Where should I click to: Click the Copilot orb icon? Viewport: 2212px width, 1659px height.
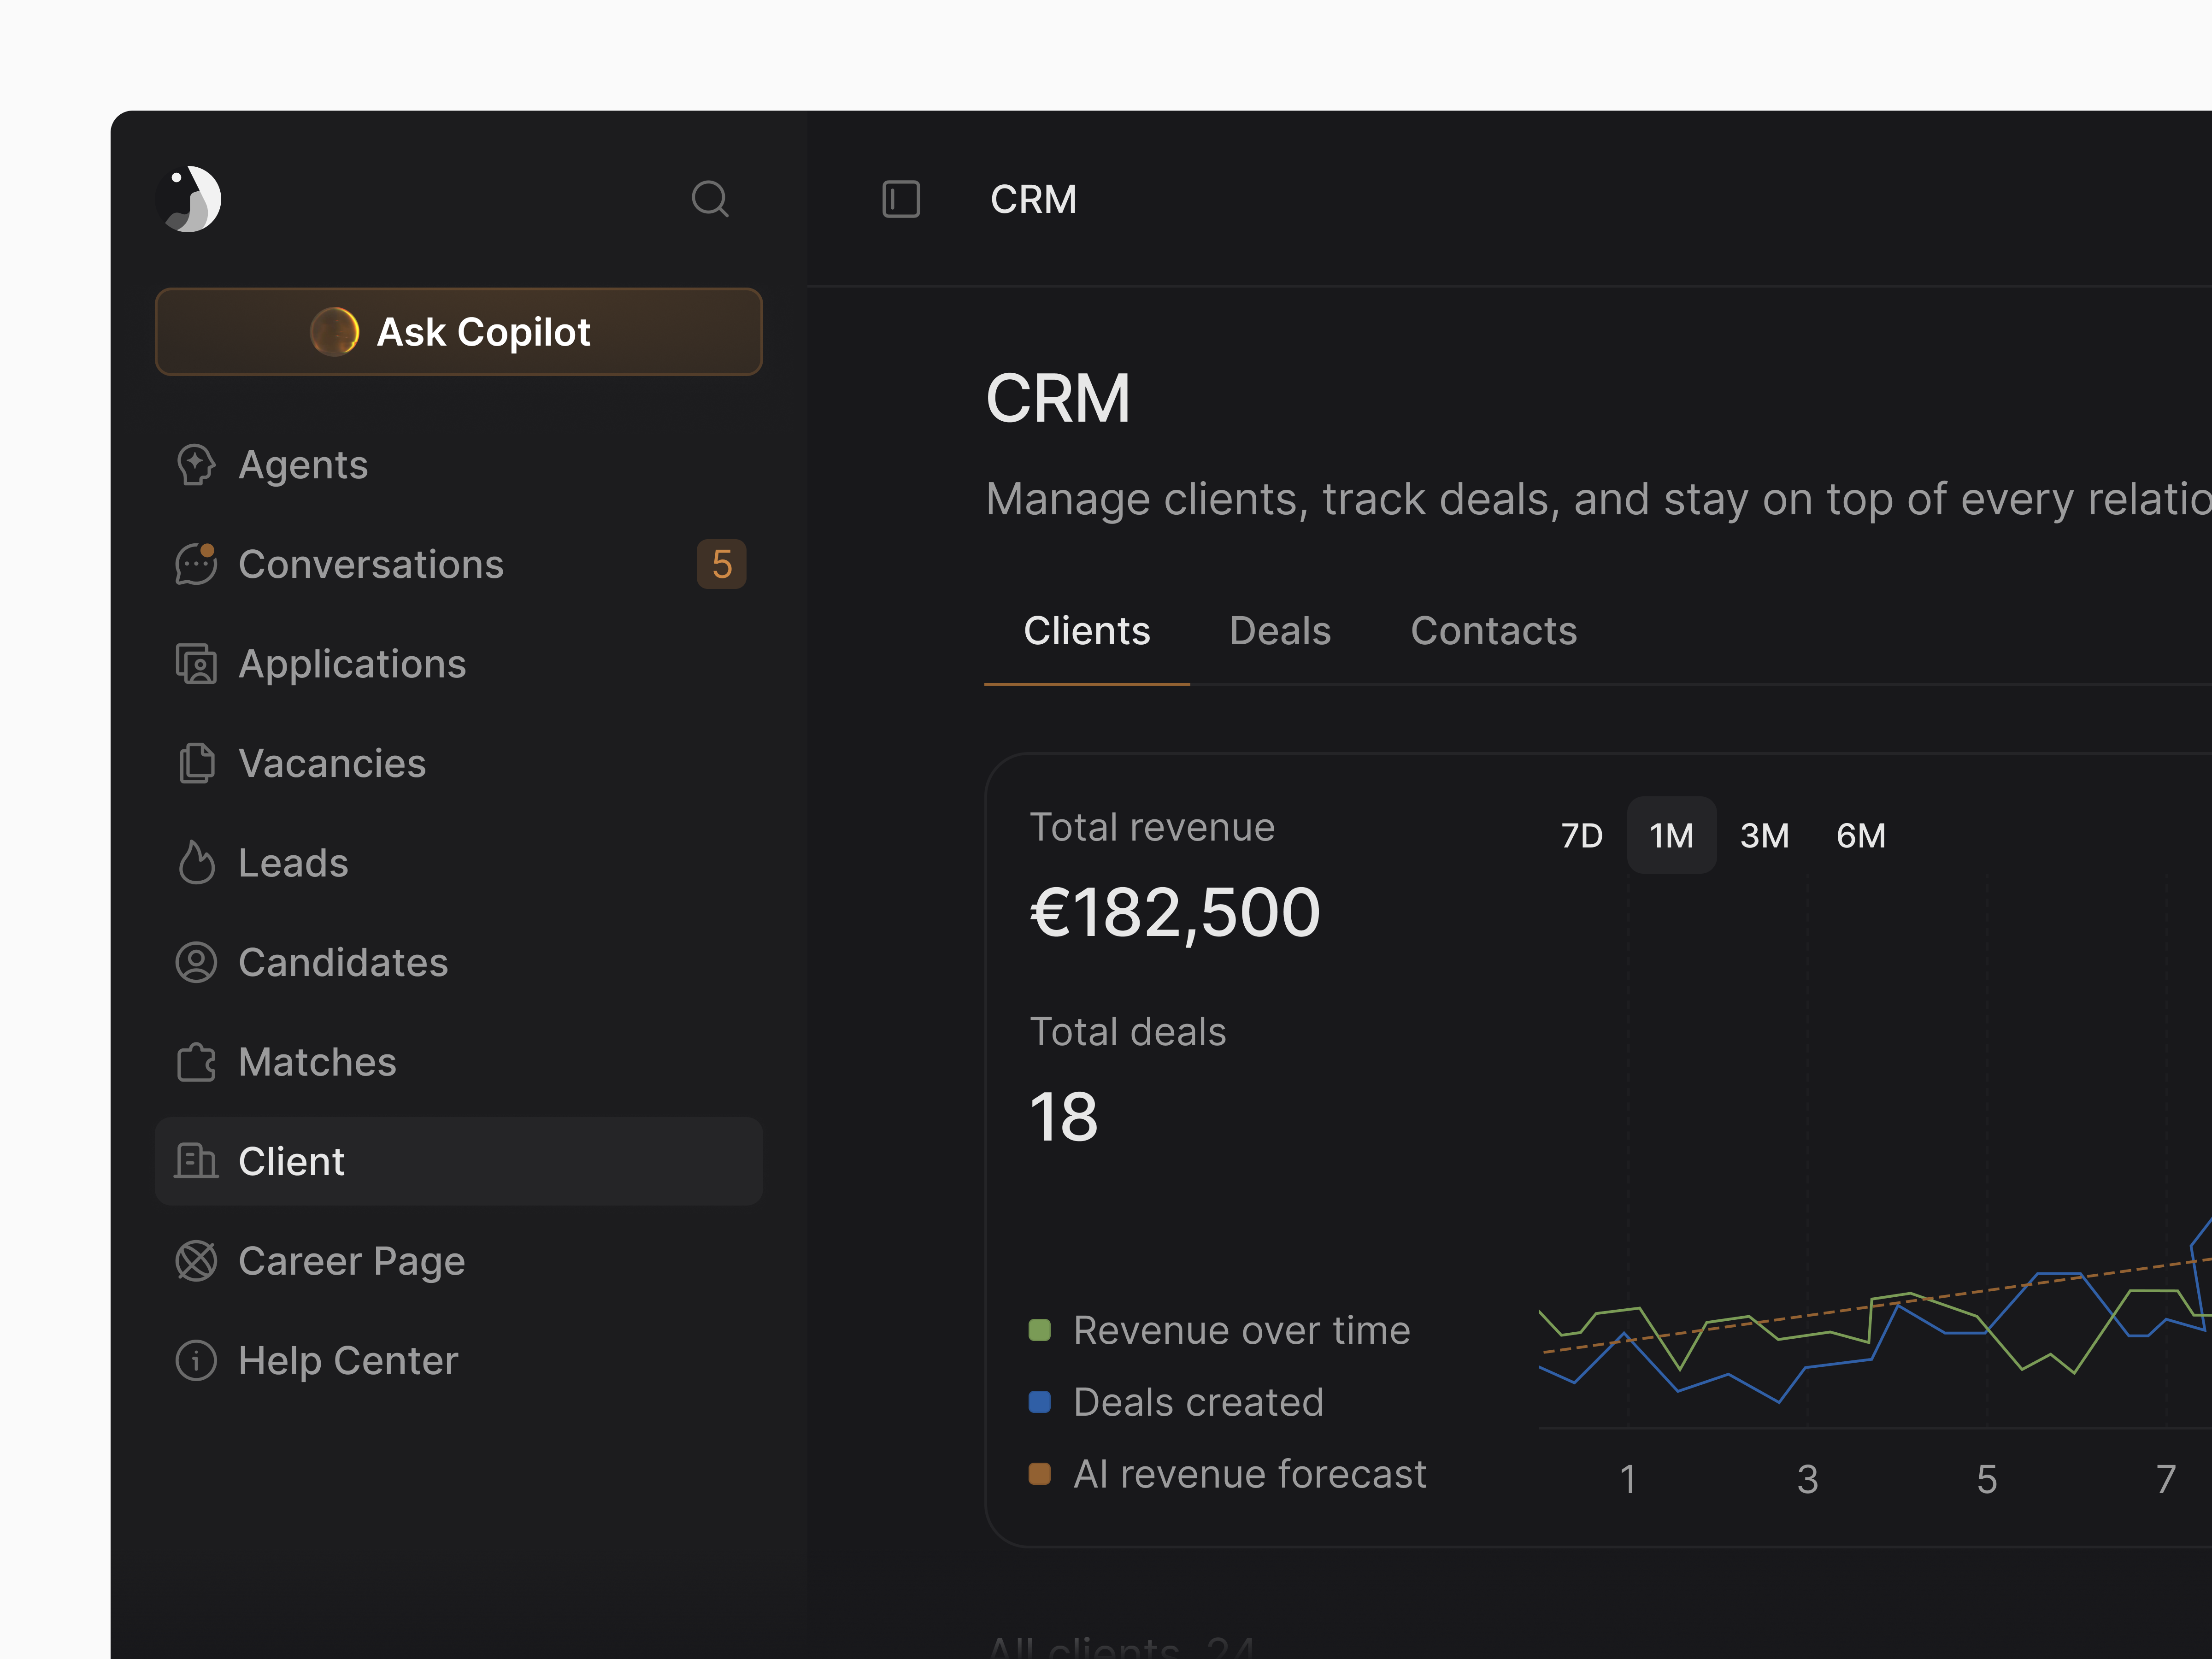point(335,332)
